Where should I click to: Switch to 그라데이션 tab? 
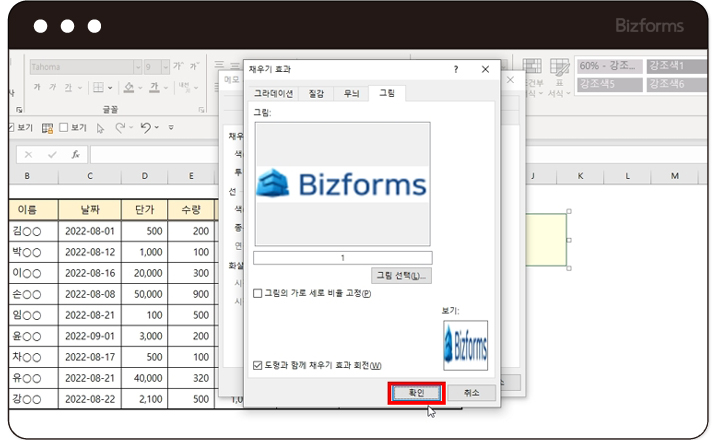pyautogui.click(x=274, y=93)
